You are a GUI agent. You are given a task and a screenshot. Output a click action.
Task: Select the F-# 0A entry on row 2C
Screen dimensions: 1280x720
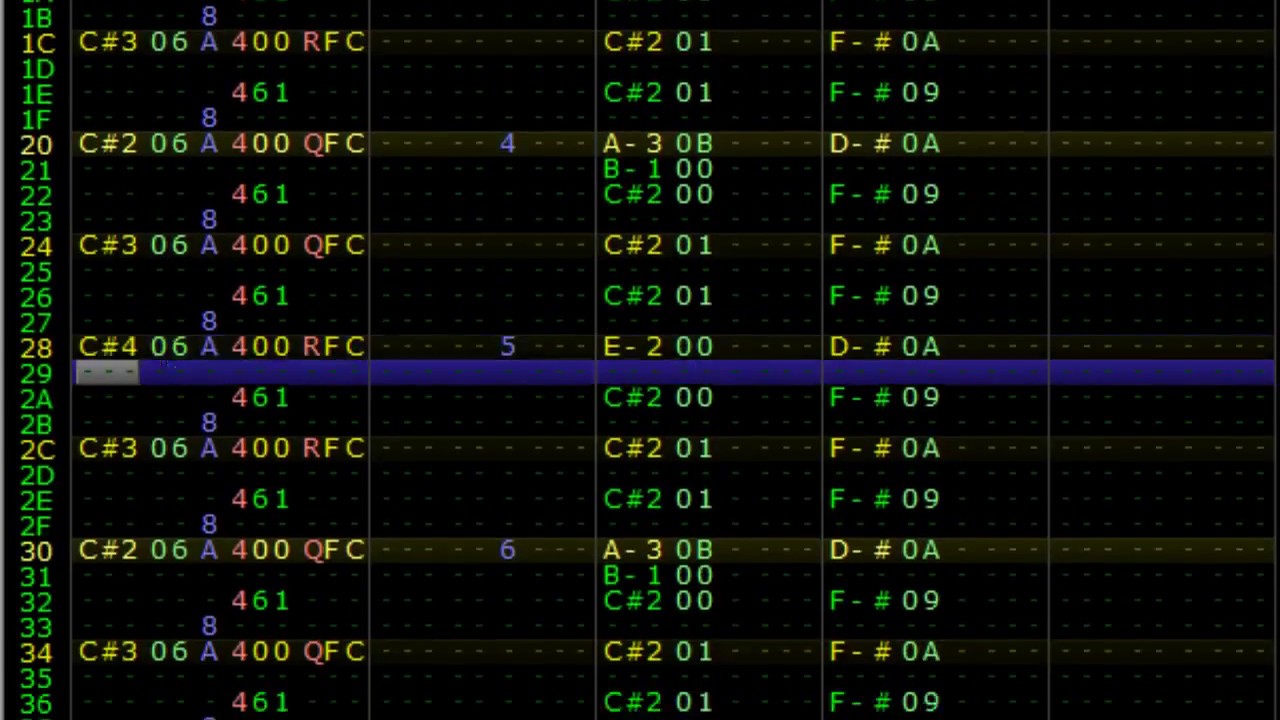click(x=884, y=448)
